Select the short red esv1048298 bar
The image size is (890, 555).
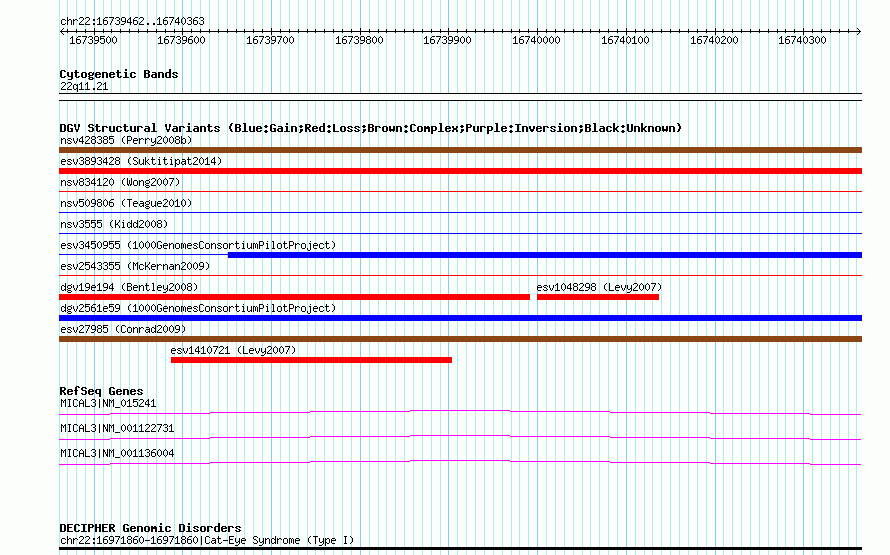(598, 297)
